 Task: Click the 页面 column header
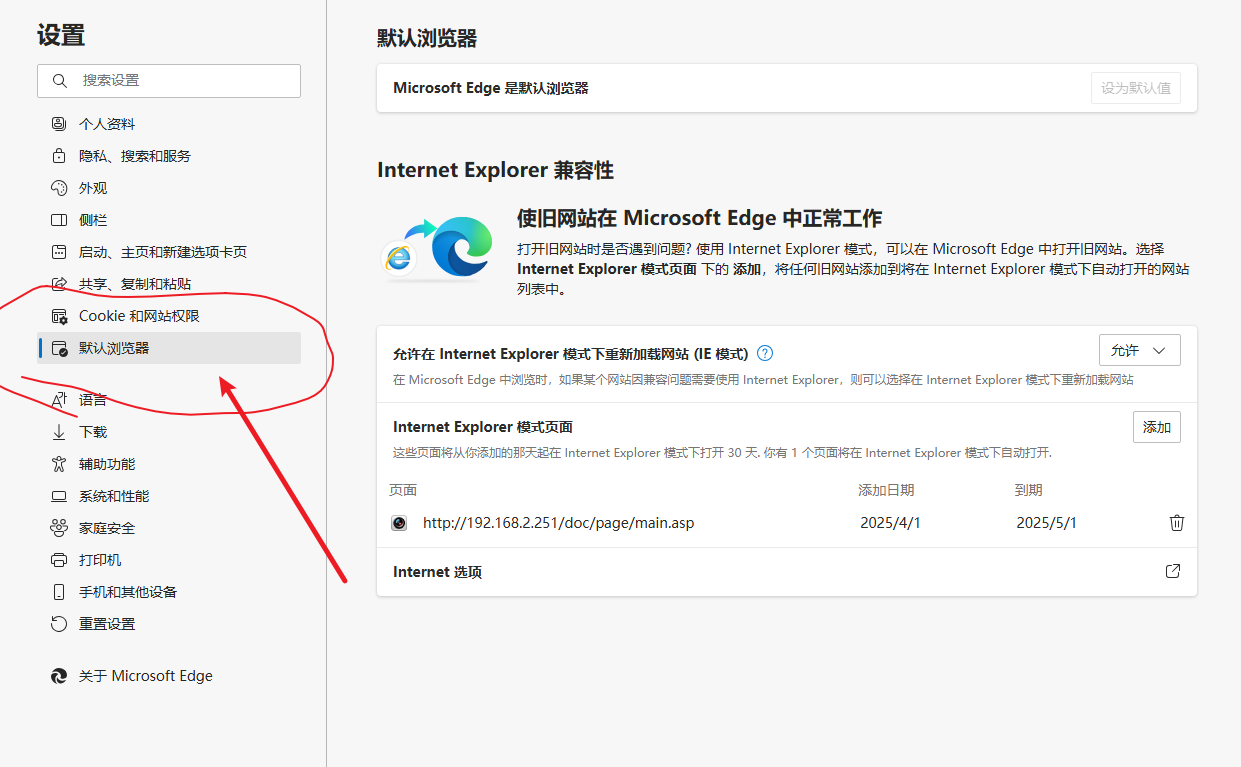[x=403, y=490]
